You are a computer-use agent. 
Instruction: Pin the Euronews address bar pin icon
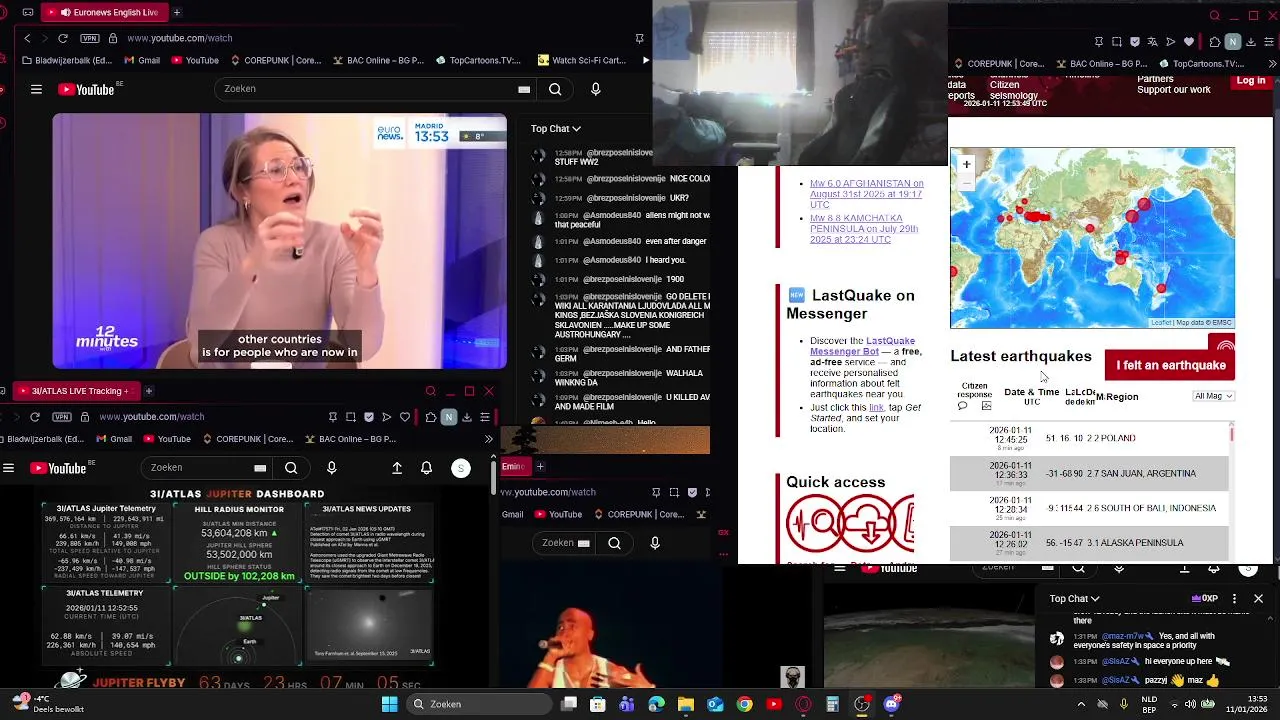639,38
